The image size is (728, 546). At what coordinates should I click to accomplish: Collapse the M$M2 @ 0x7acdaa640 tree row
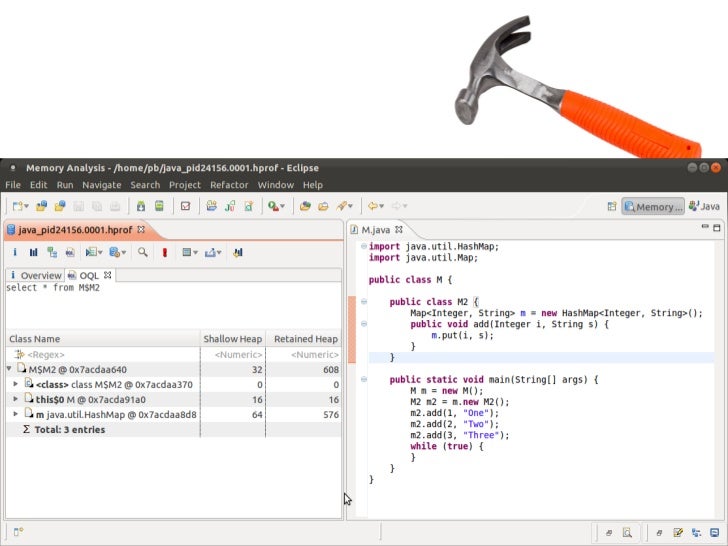pyautogui.click(x=10, y=369)
